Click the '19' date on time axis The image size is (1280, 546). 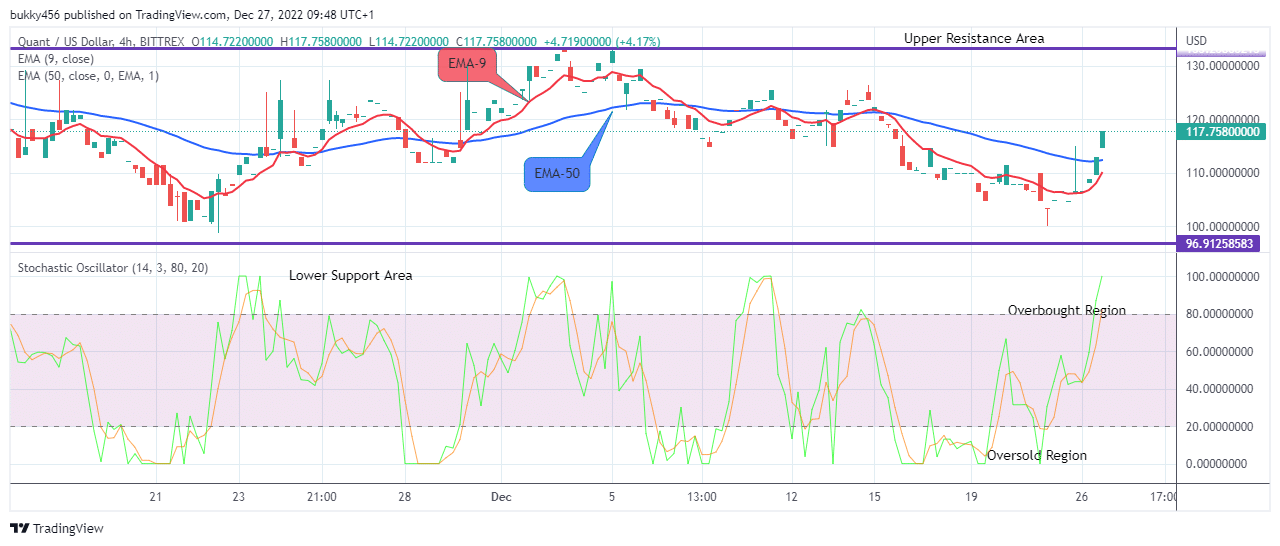pos(971,496)
